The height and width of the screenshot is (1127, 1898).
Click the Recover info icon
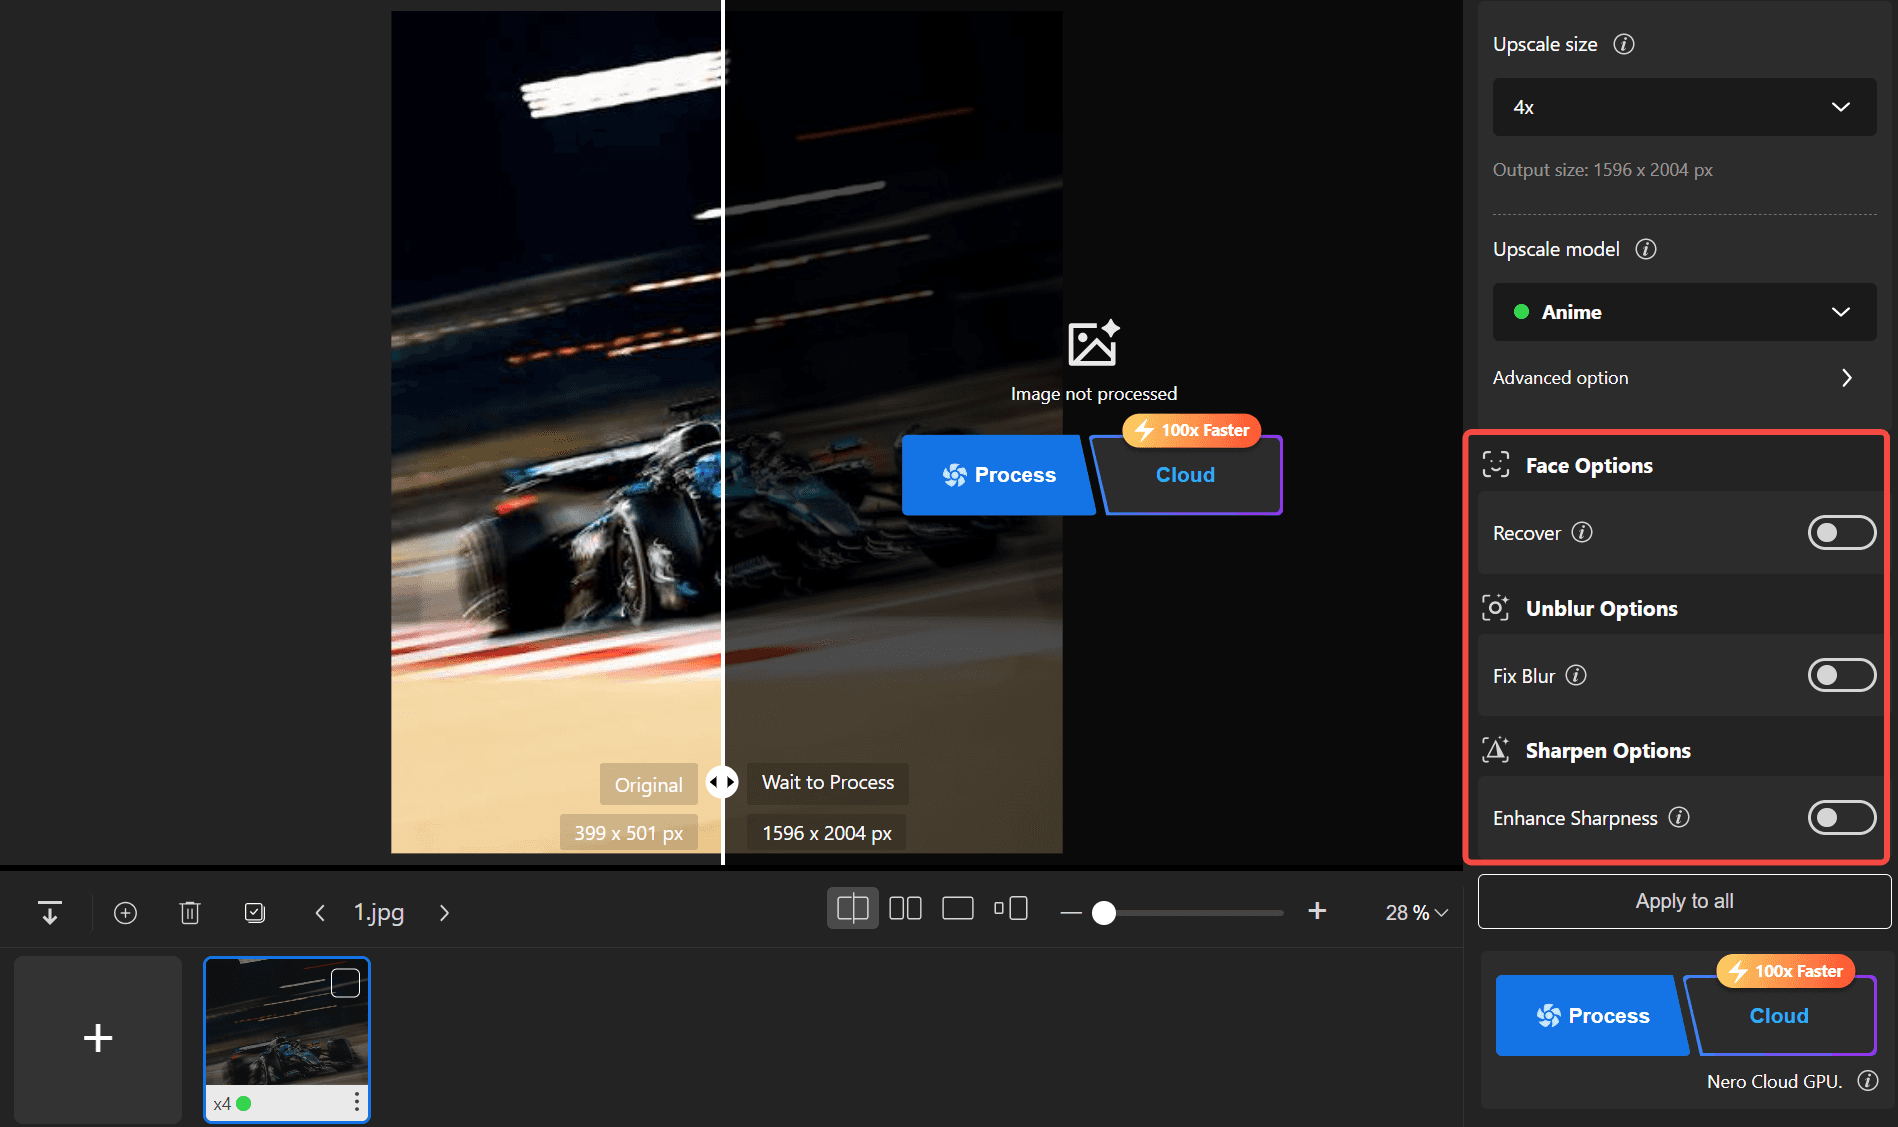point(1582,532)
